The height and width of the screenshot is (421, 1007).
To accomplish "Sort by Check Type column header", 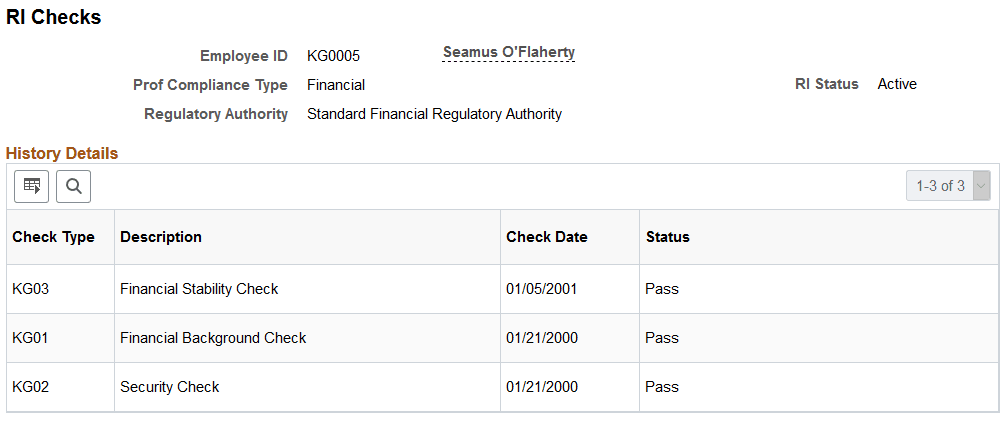I will coord(53,237).
